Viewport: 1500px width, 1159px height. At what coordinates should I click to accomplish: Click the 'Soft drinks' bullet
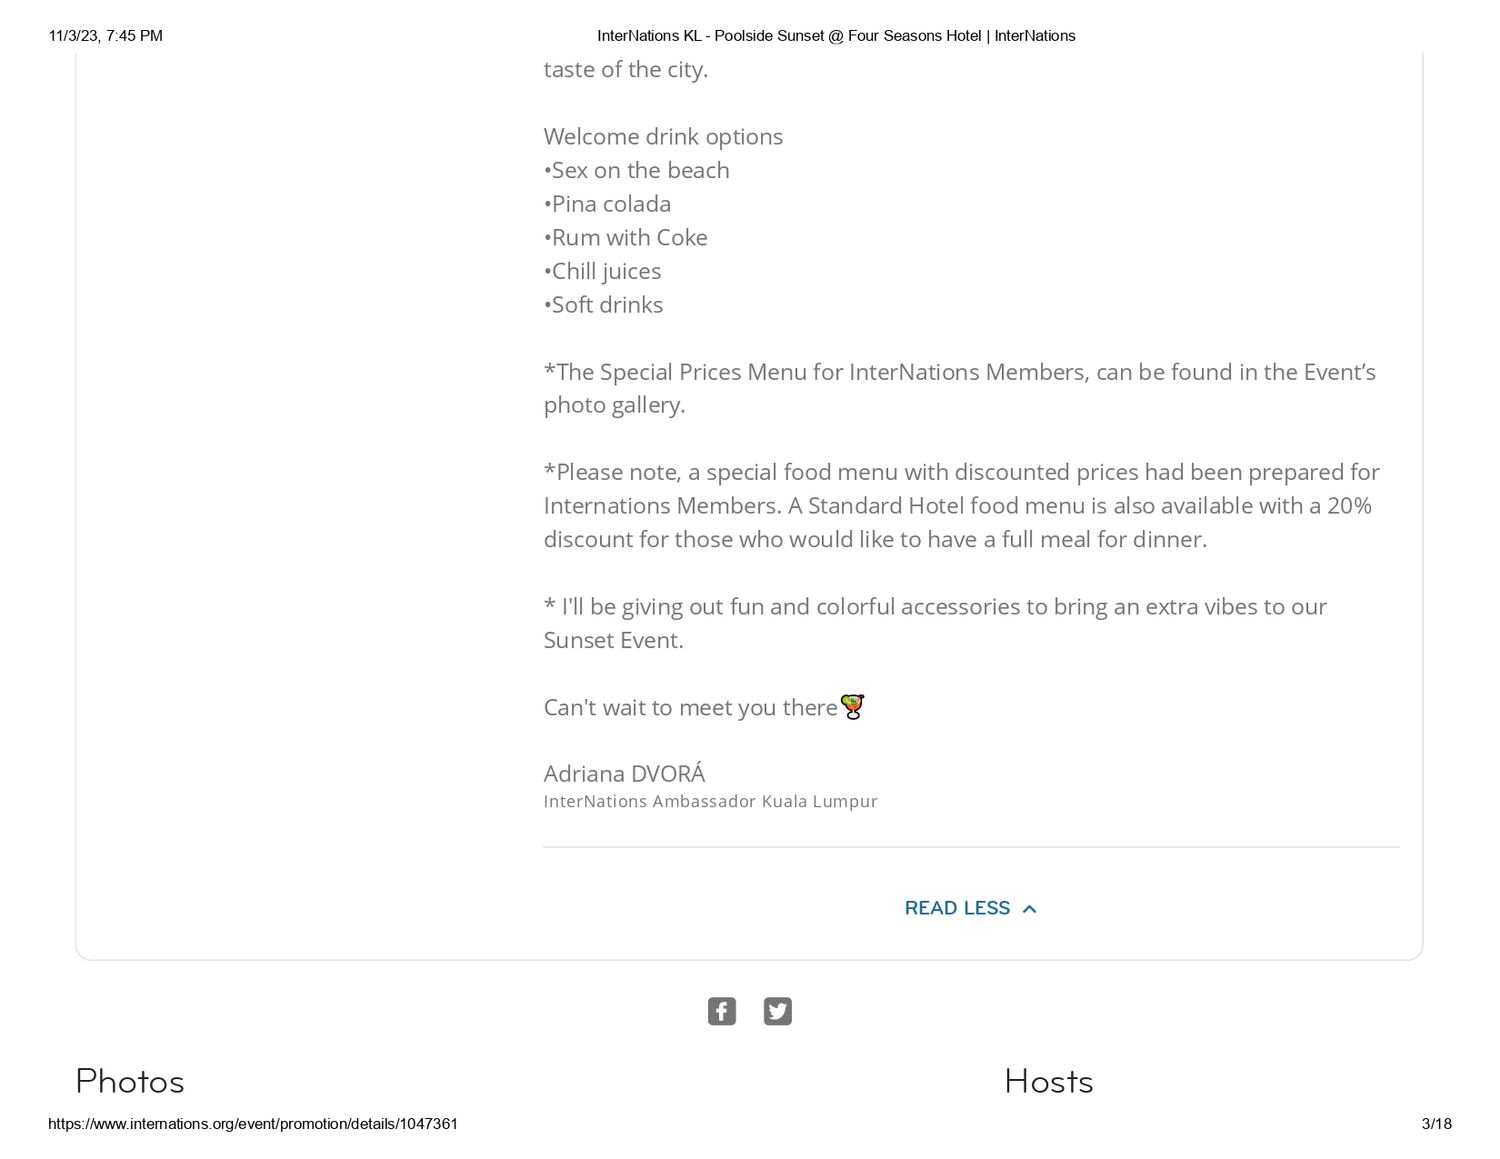click(603, 305)
